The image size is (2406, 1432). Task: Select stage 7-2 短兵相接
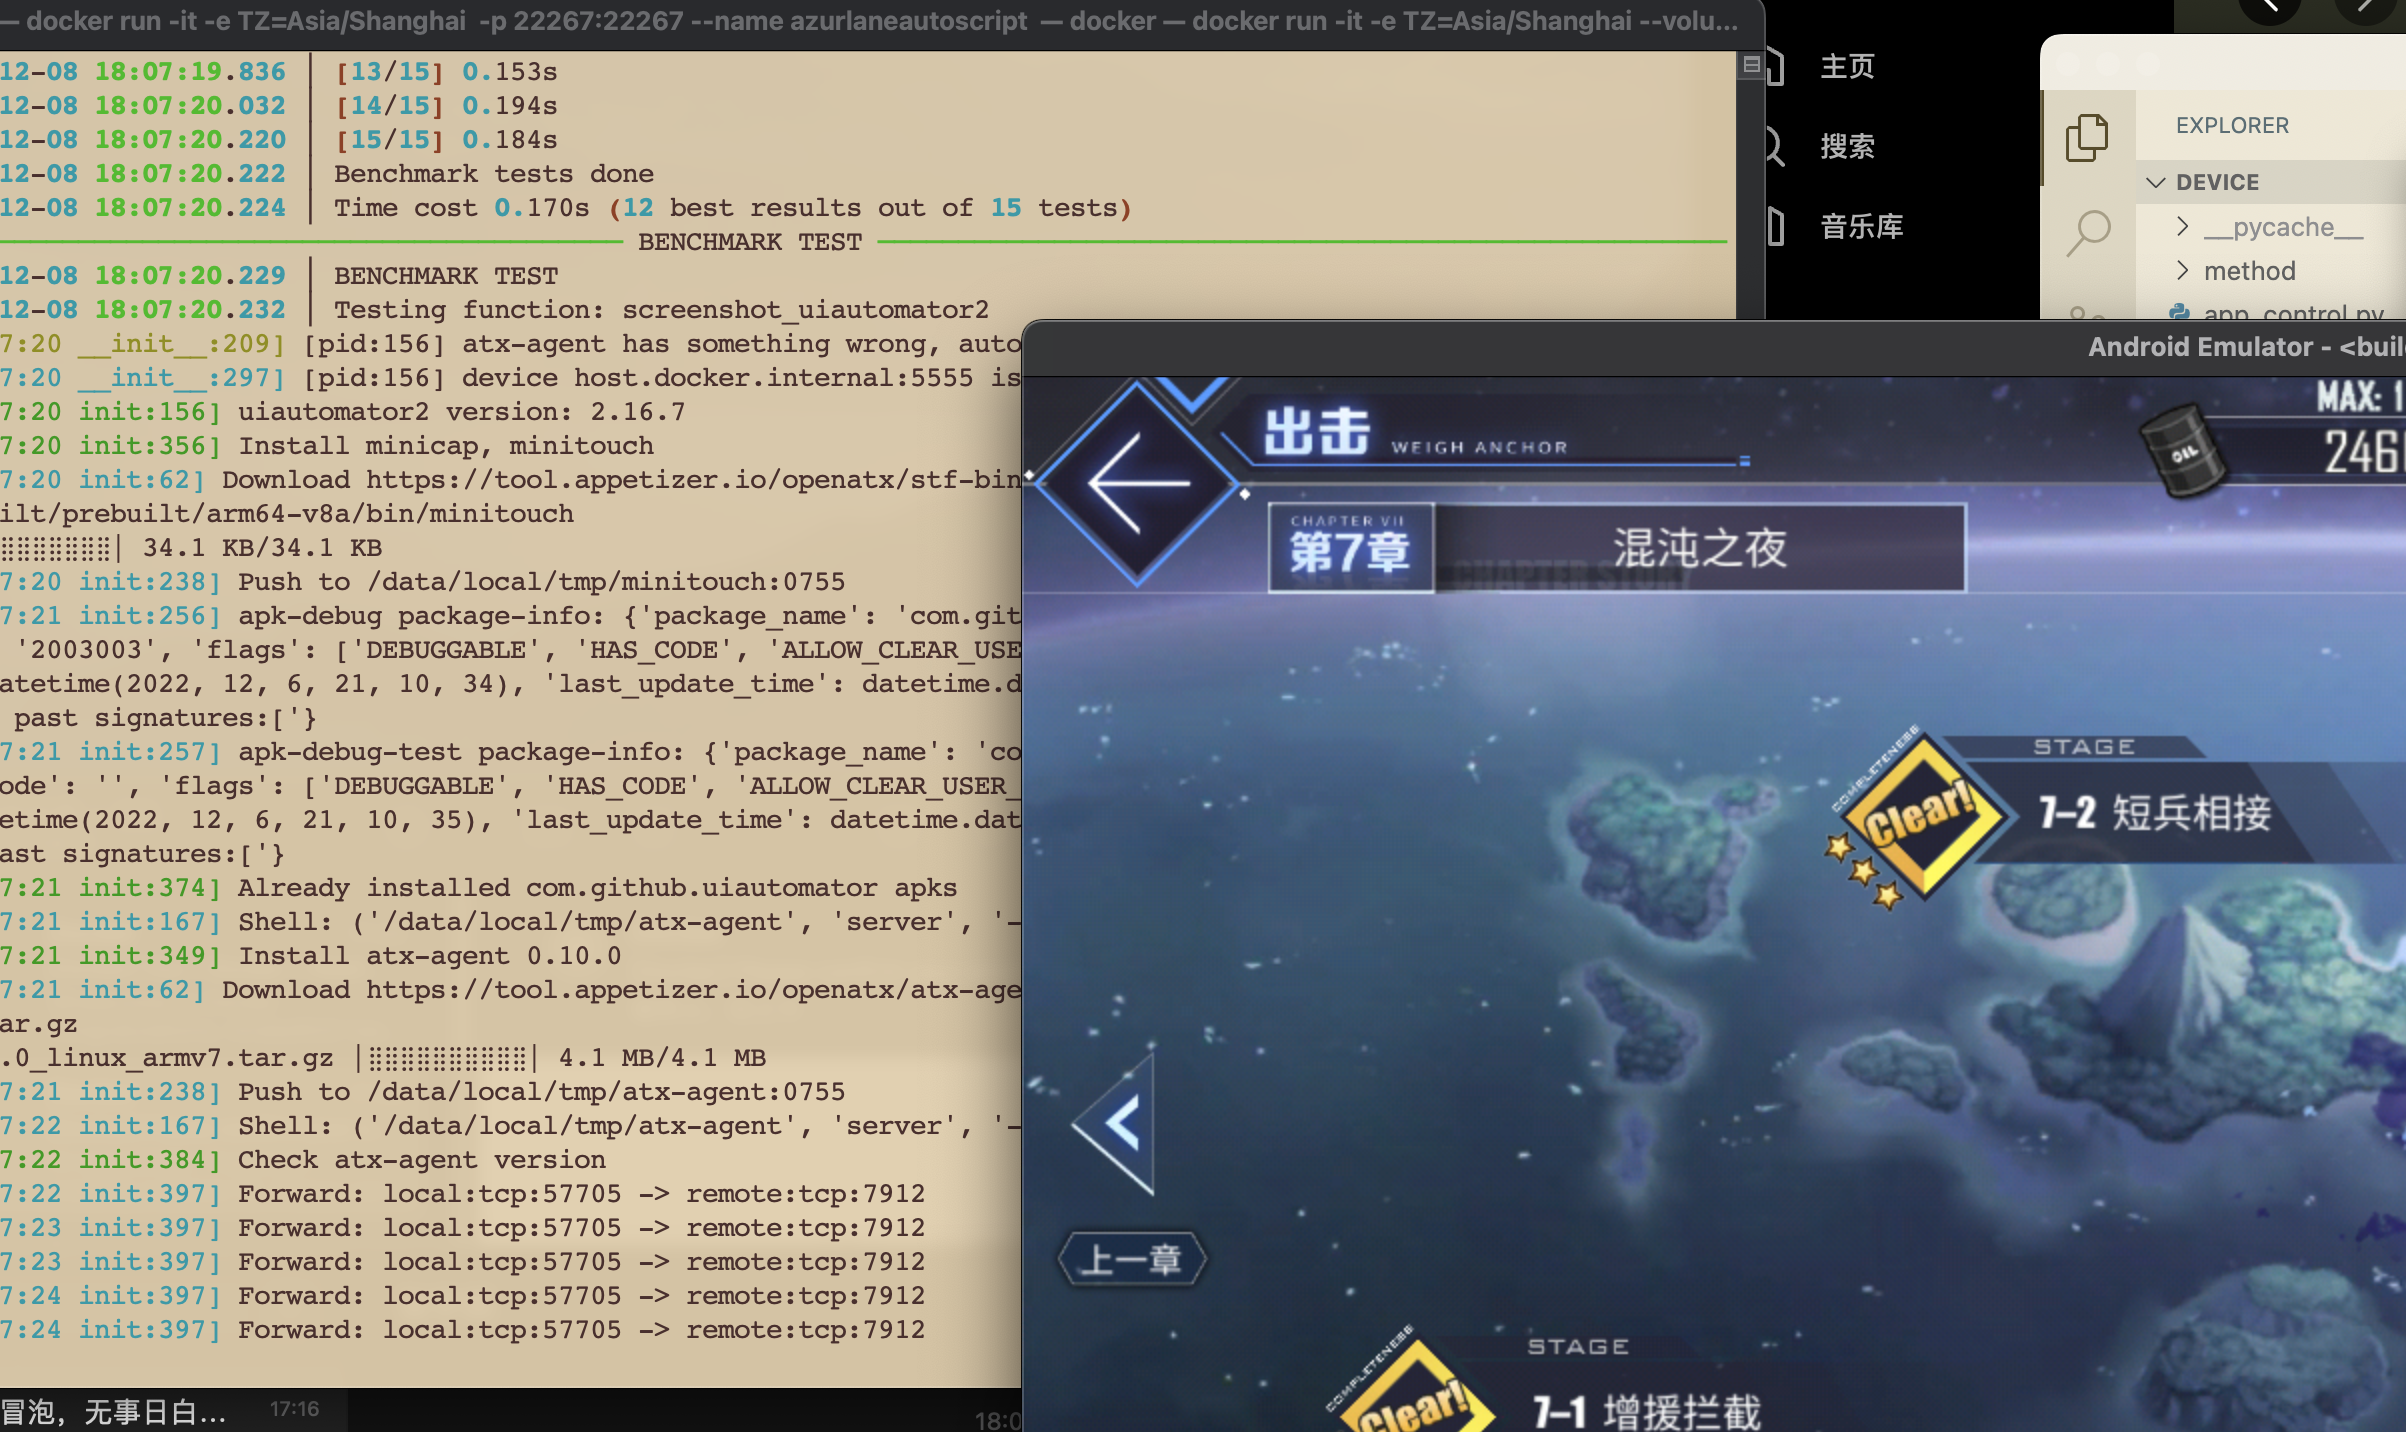[x=2155, y=813]
